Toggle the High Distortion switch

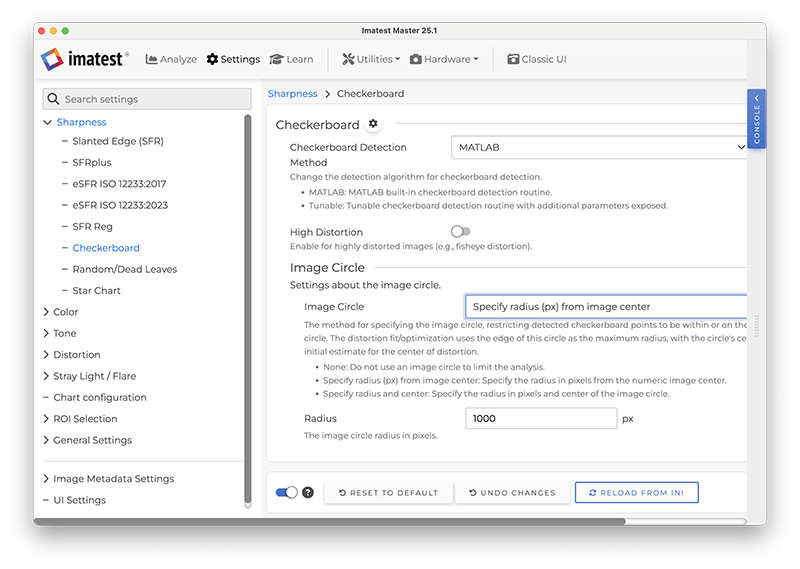point(460,232)
